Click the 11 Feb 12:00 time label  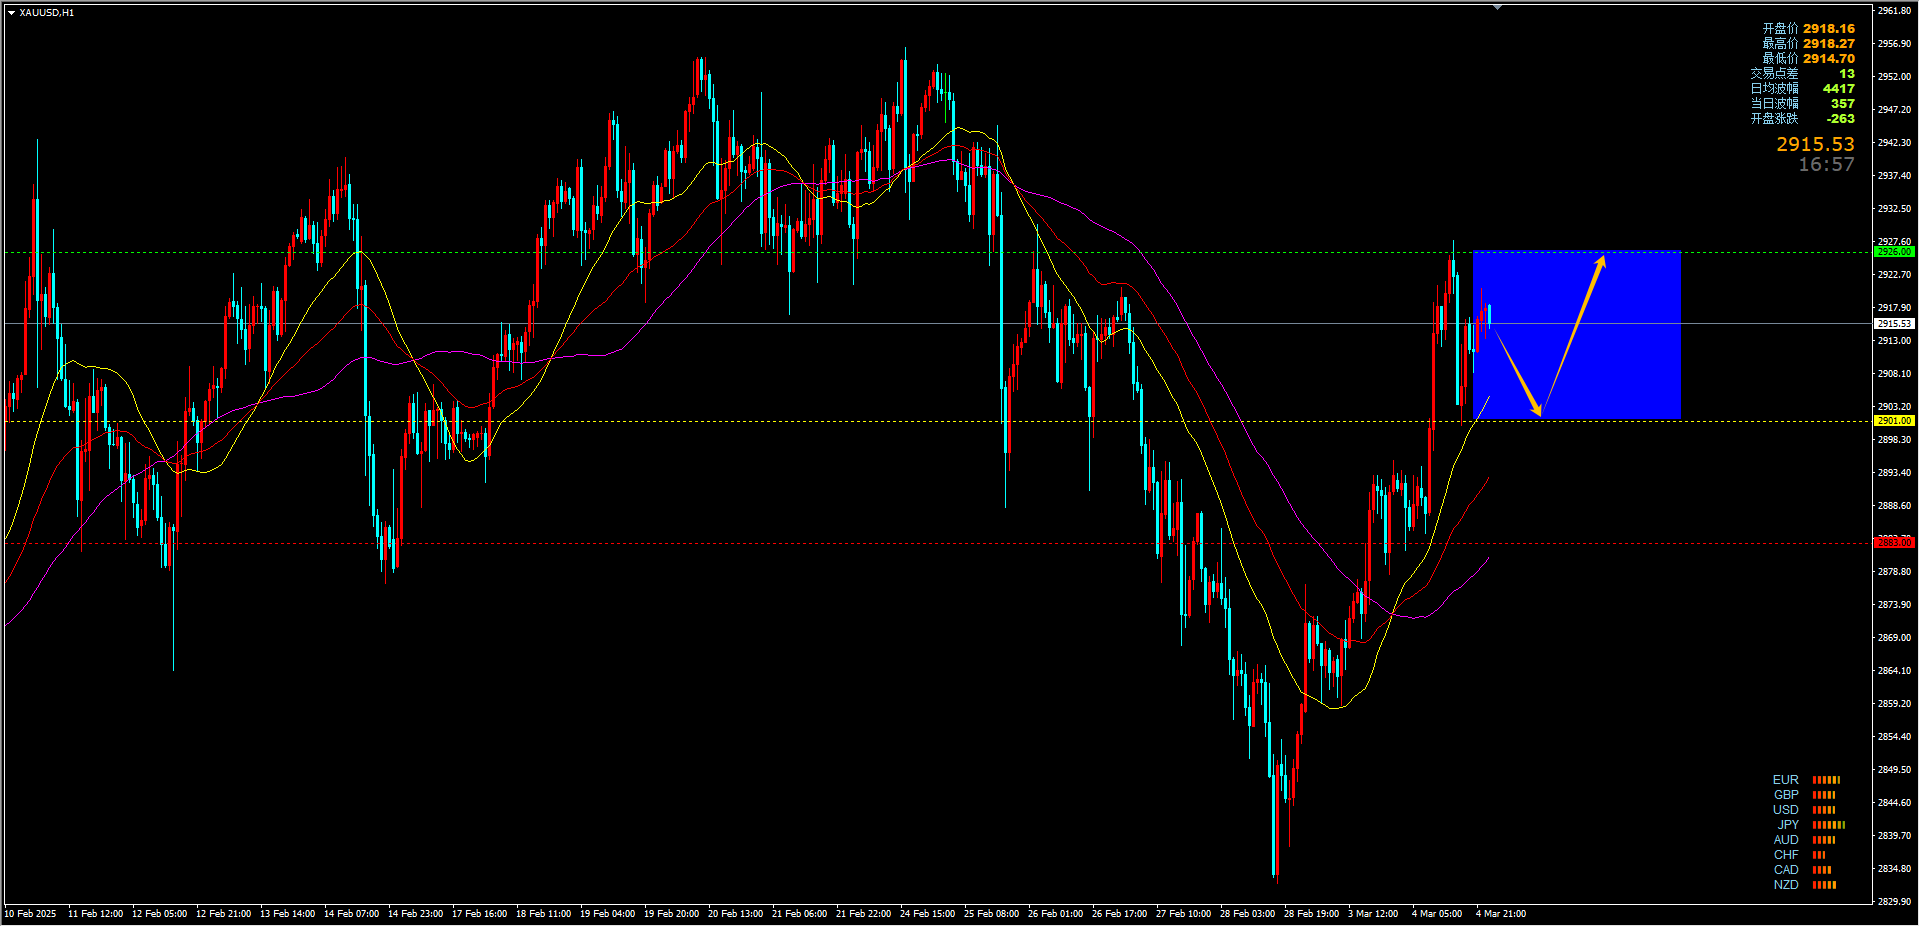click(96, 914)
